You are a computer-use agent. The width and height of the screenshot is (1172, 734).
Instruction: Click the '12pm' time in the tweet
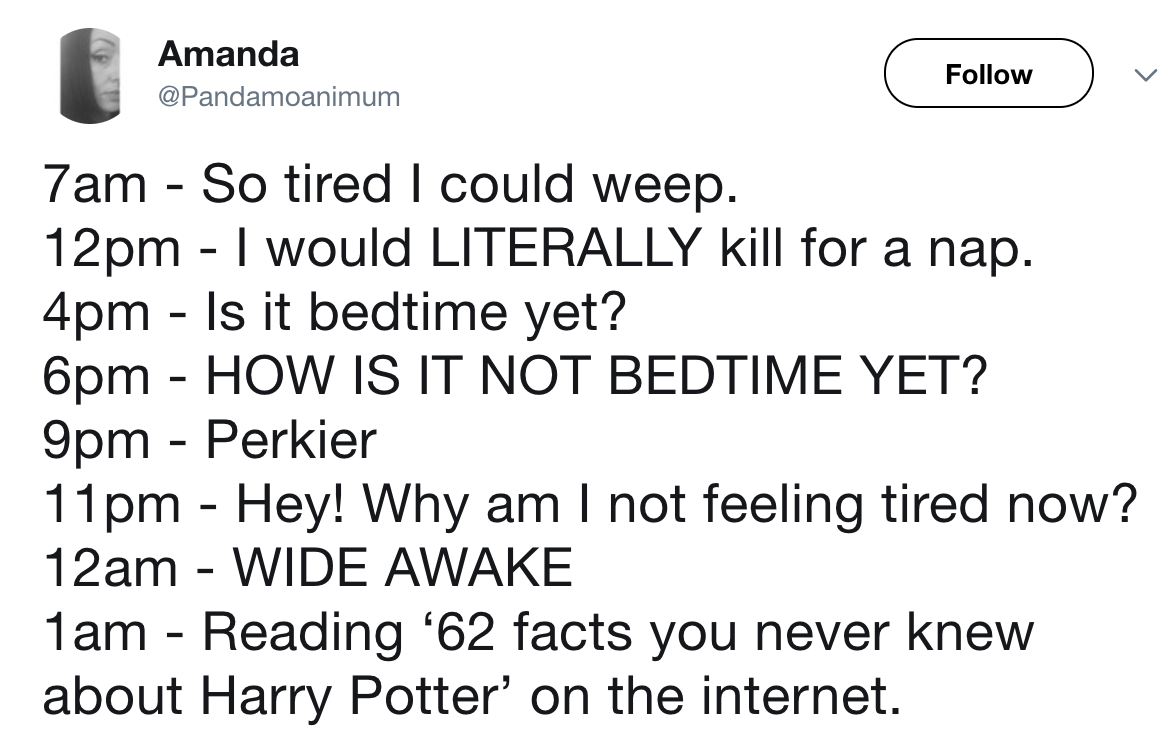(110, 249)
